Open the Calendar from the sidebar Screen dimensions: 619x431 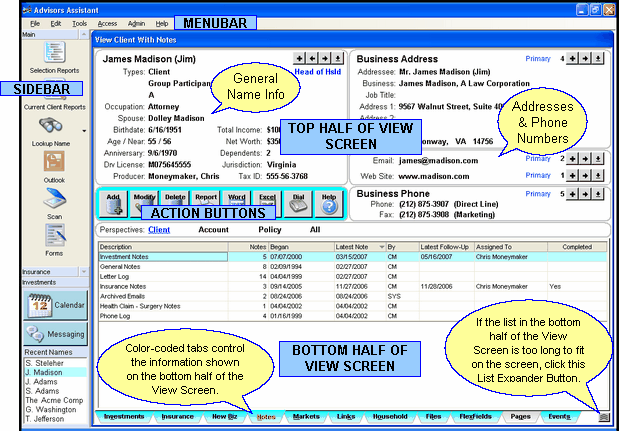click(54, 305)
